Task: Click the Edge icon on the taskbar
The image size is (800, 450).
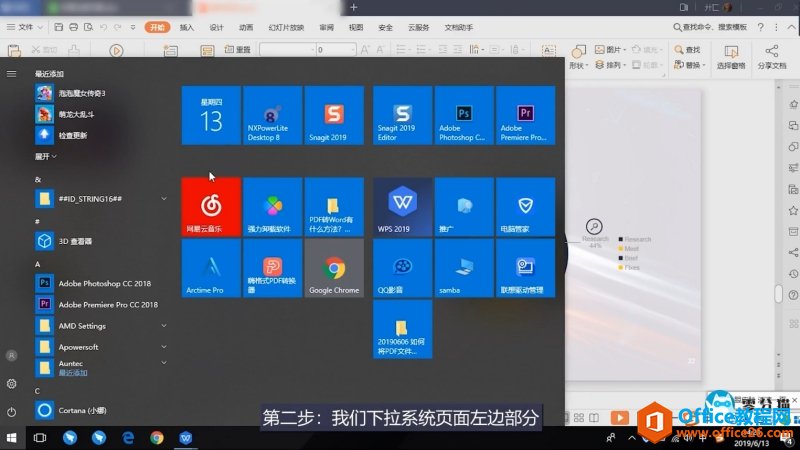Action: pyautogui.click(x=128, y=437)
